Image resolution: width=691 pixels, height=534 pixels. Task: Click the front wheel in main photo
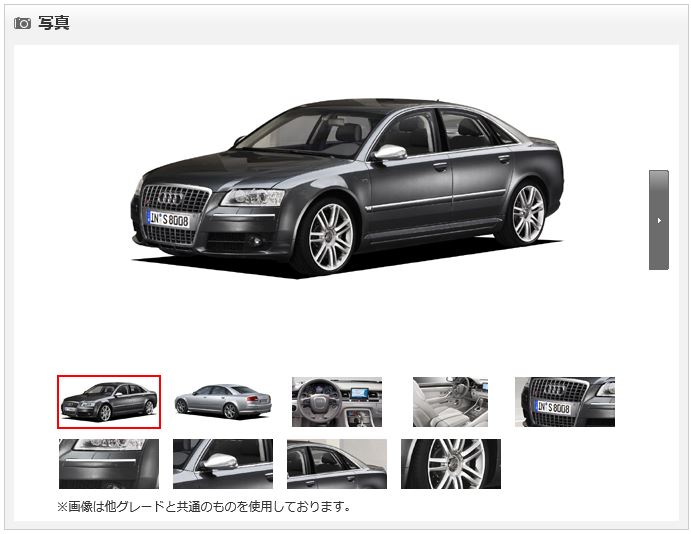329,237
